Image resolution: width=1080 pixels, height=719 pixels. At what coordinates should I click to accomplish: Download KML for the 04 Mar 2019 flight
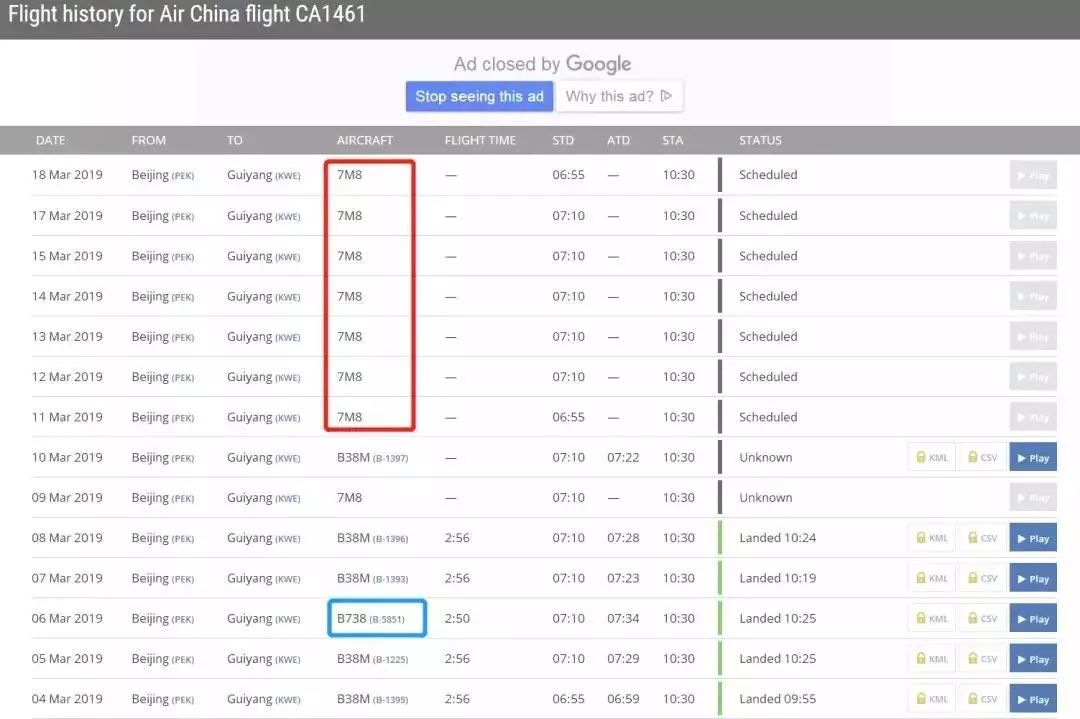point(931,698)
